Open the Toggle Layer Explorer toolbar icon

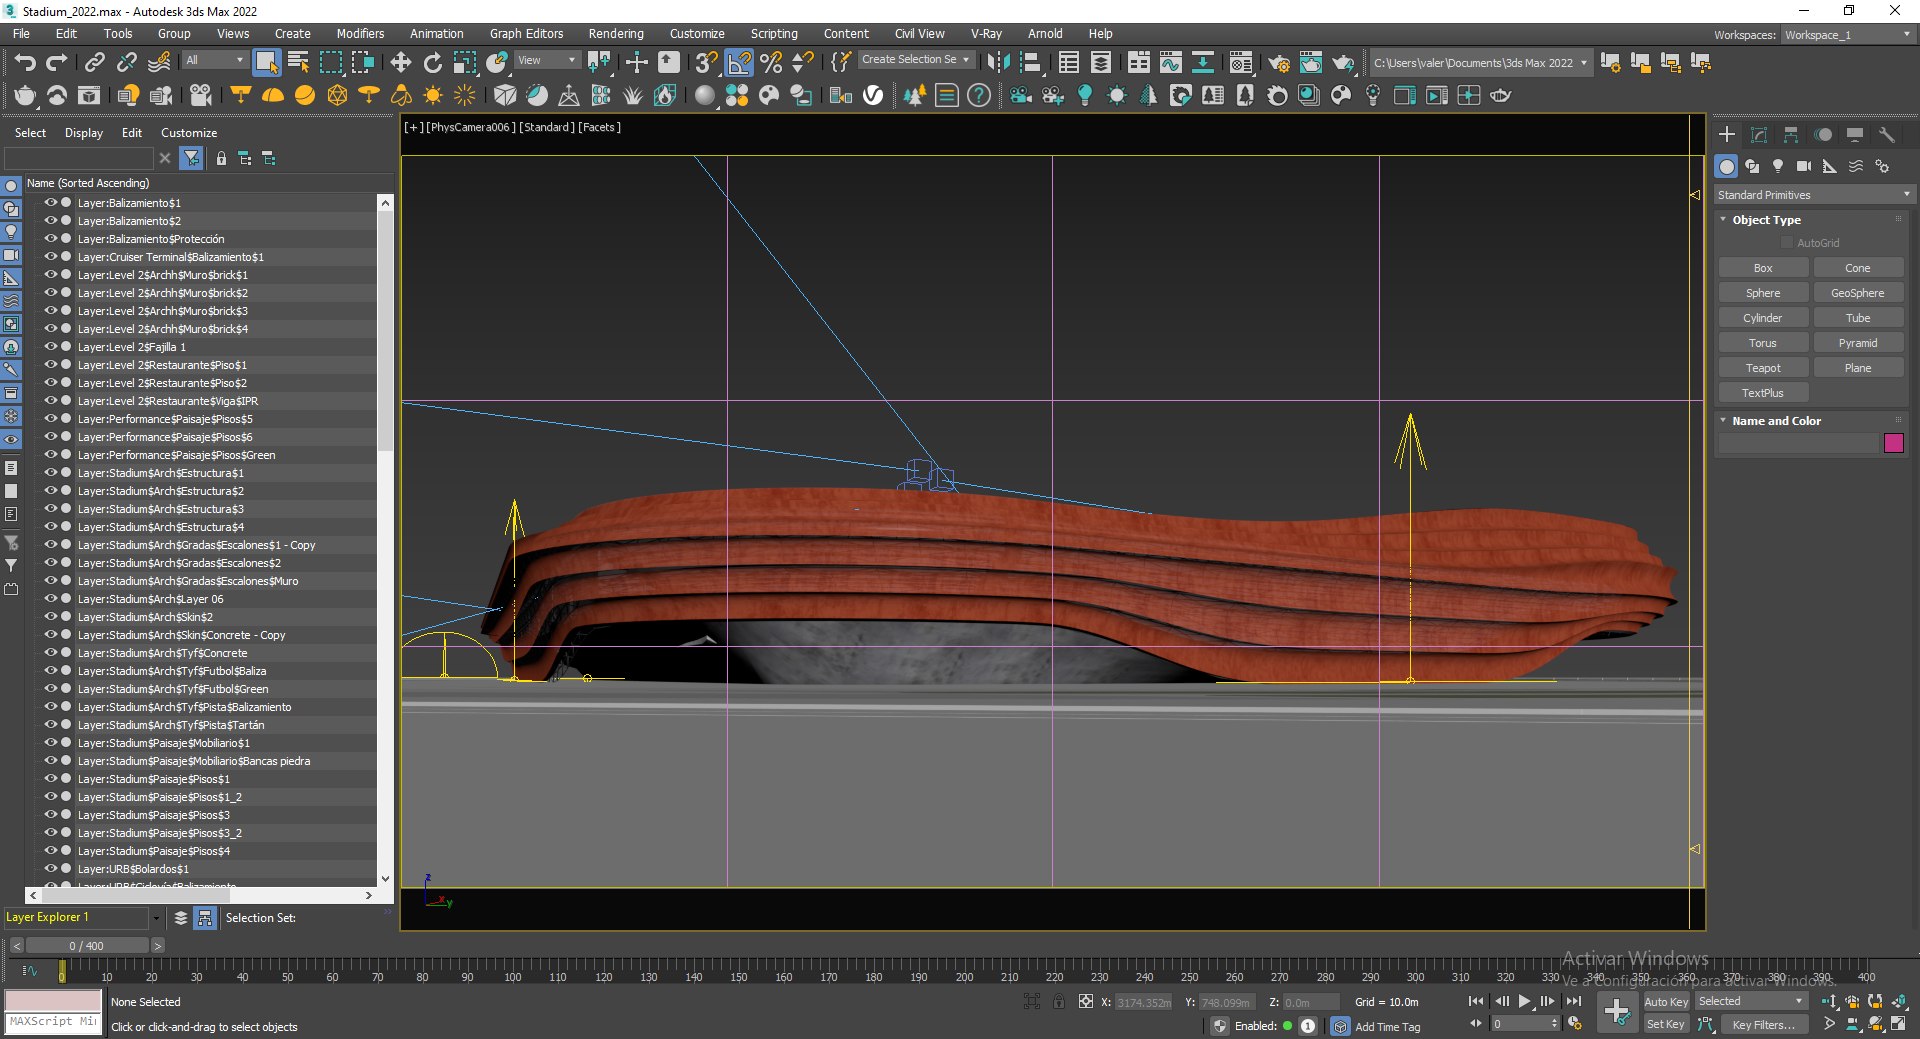point(1100,62)
